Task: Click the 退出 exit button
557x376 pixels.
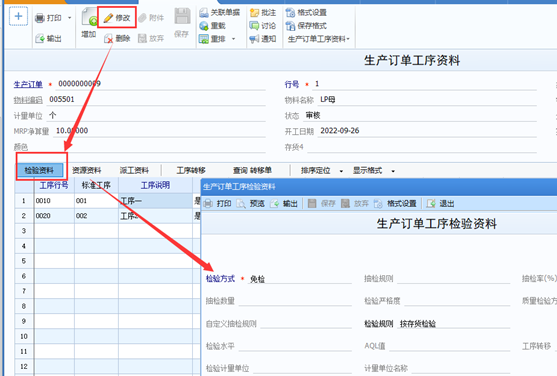Action: [x=441, y=204]
